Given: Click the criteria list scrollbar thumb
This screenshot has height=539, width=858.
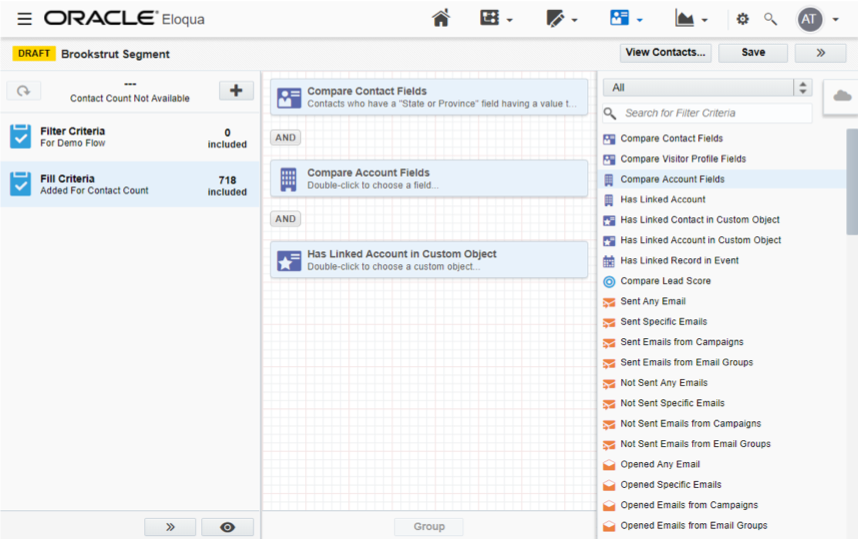Looking at the screenshot, I should pyautogui.click(x=852, y=182).
